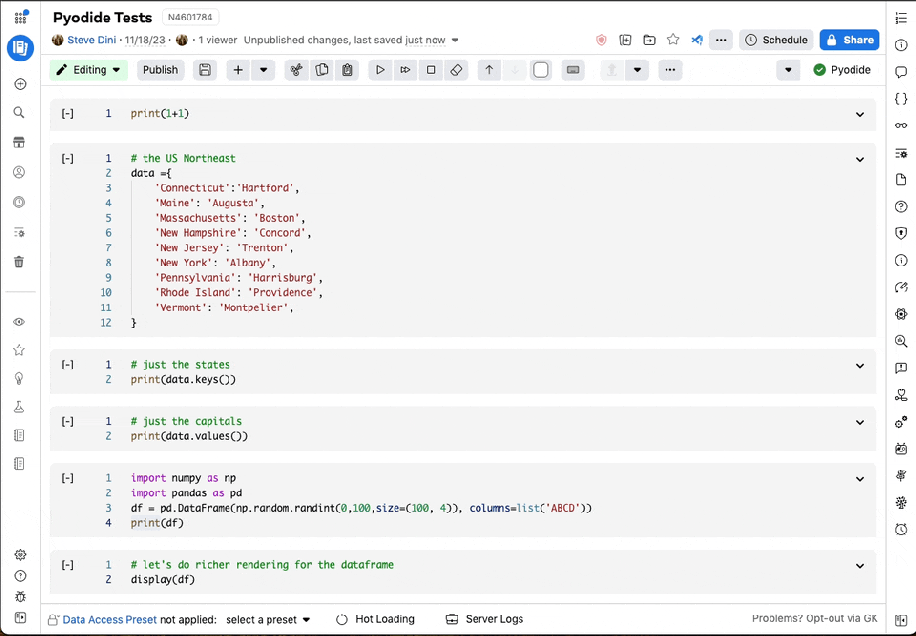This screenshot has width=916, height=636.
Task: Open the comments speech bubble panel
Action: point(901,72)
